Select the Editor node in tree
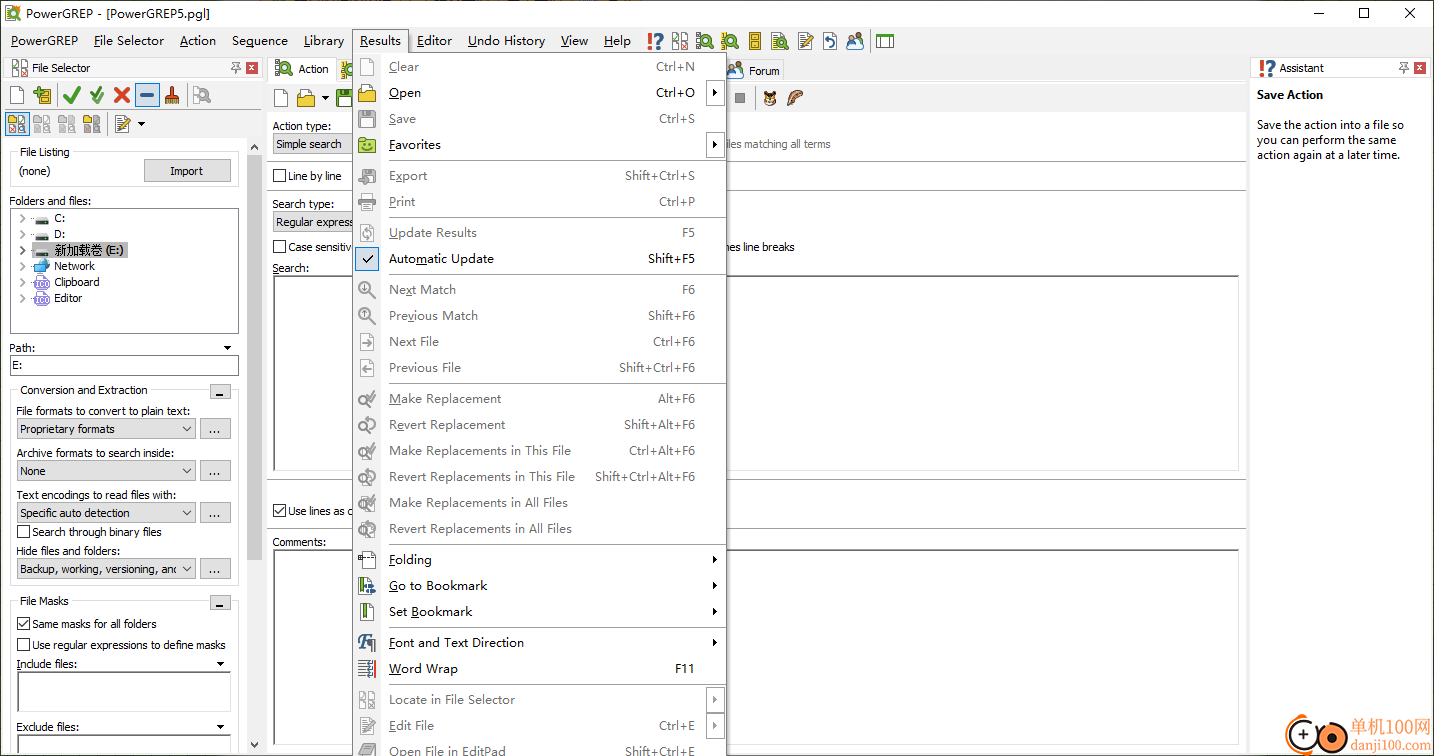The image size is (1434, 756). [68, 298]
